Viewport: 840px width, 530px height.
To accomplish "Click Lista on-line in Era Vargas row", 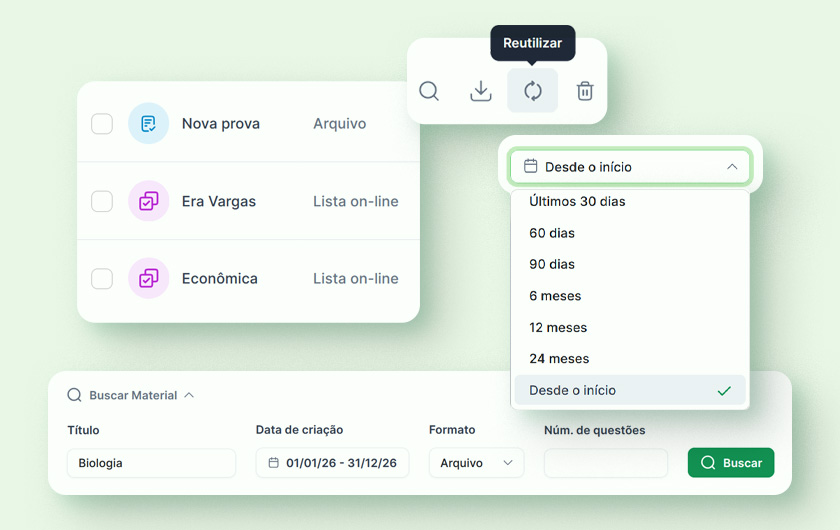I will (x=356, y=201).
